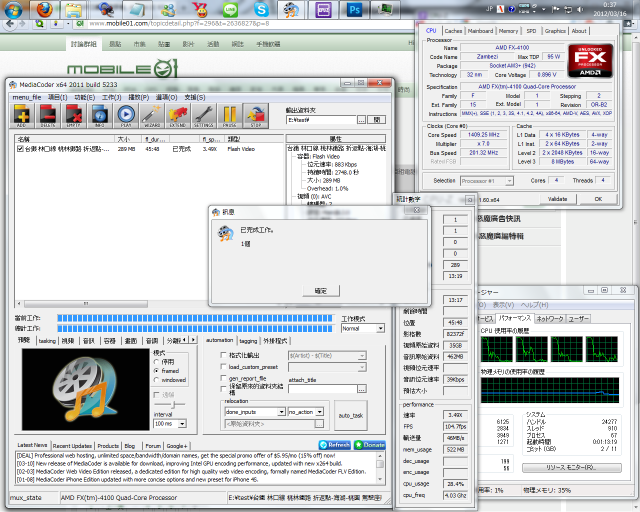Click CPU-Z Validate button

pyautogui.click(x=557, y=199)
